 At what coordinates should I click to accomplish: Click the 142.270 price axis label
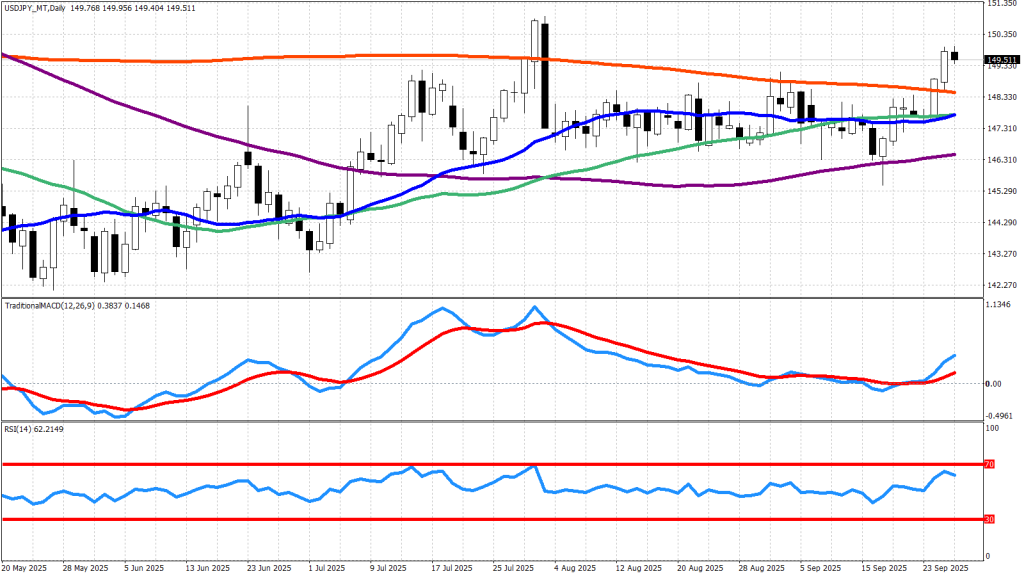(x=1001, y=285)
